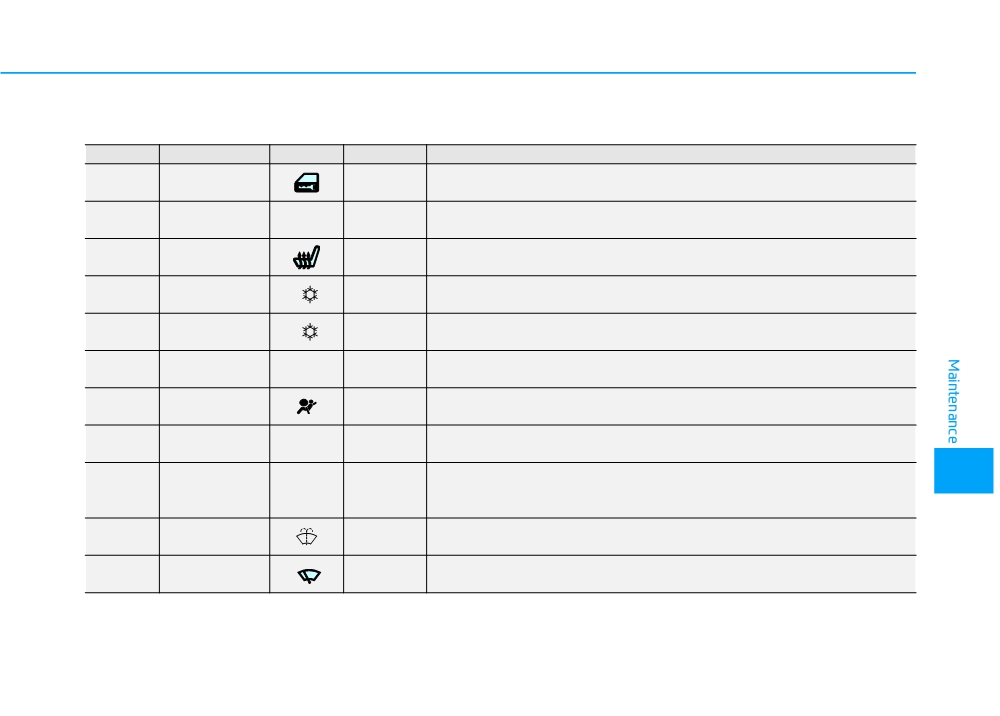Image resolution: width=1000 pixels, height=716 pixels.
Task: Click the wide header cell above description column
Action: pyautogui.click(x=672, y=154)
